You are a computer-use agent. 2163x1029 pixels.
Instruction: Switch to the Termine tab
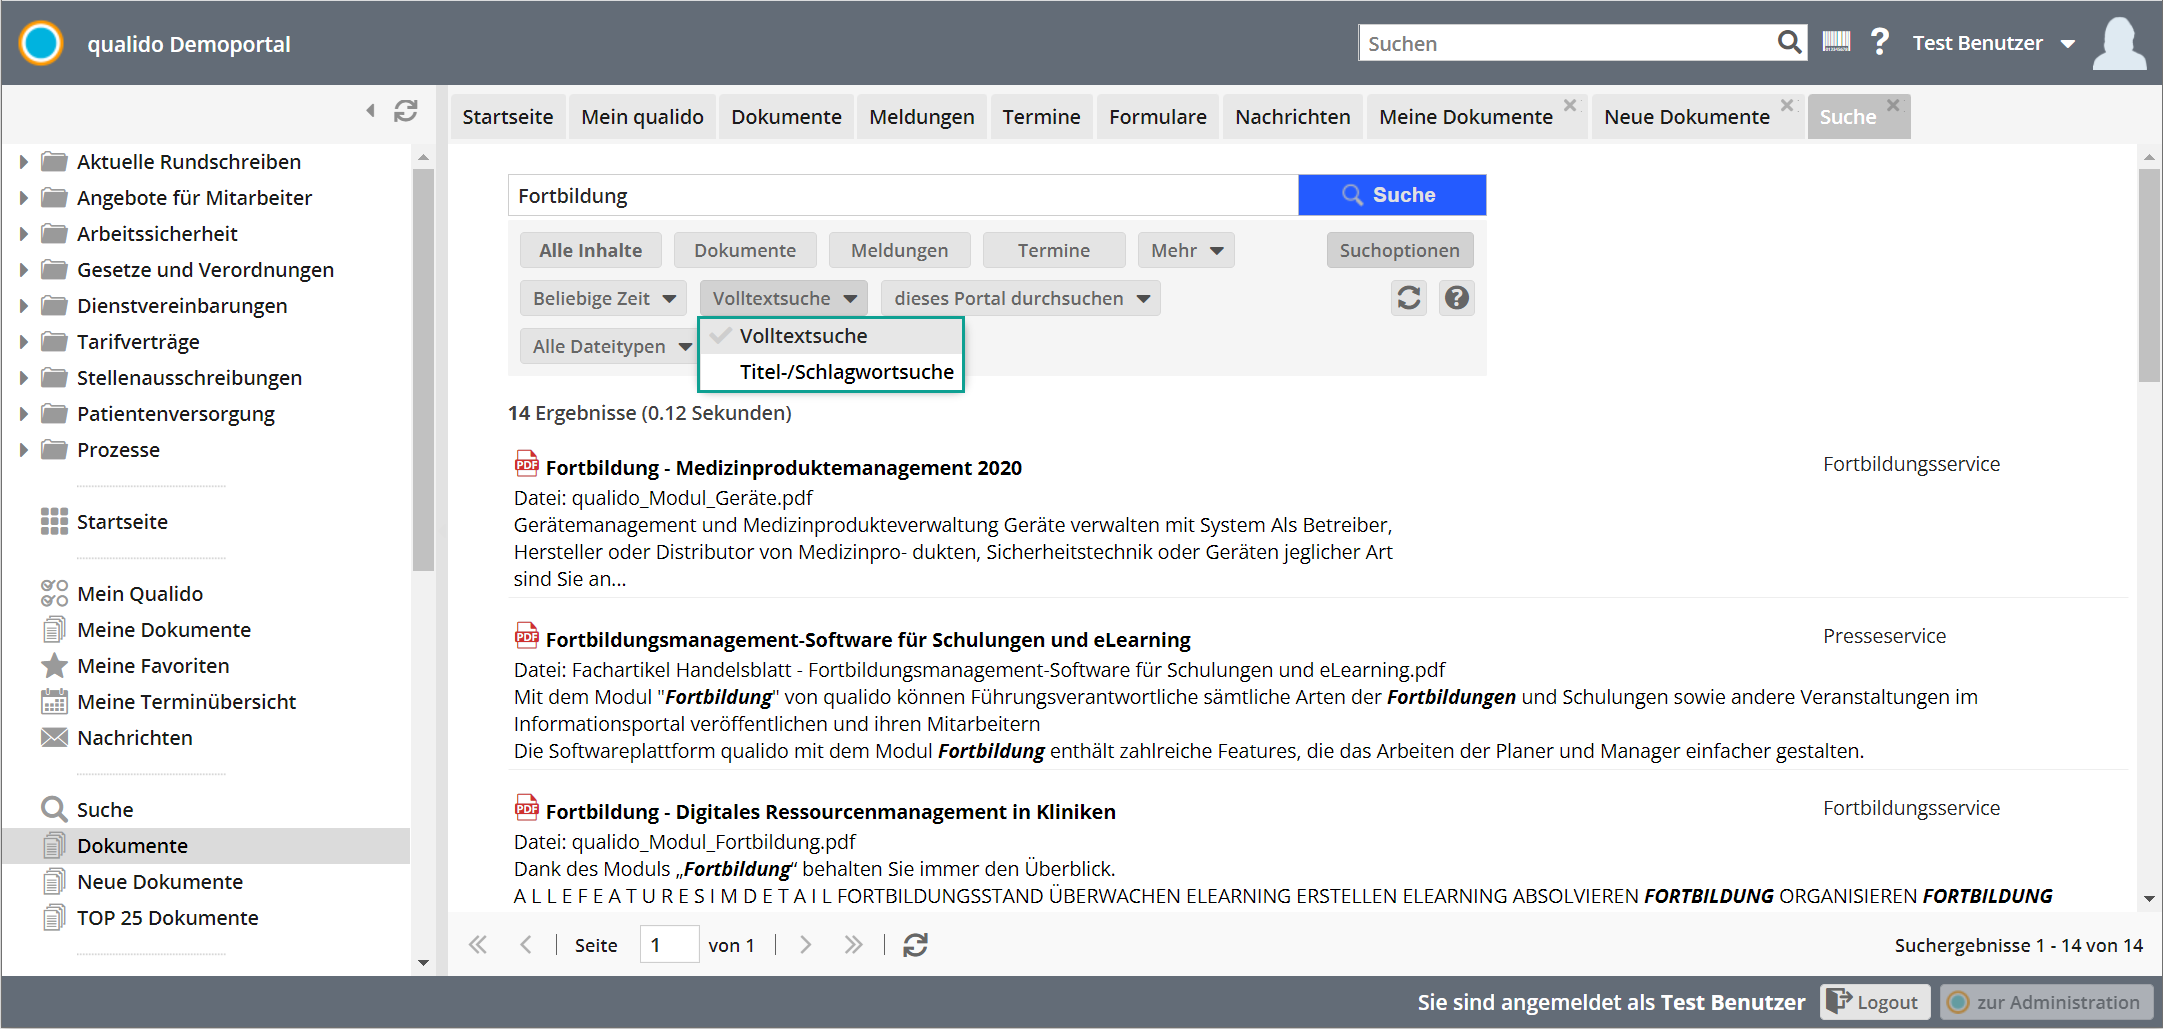(1042, 117)
